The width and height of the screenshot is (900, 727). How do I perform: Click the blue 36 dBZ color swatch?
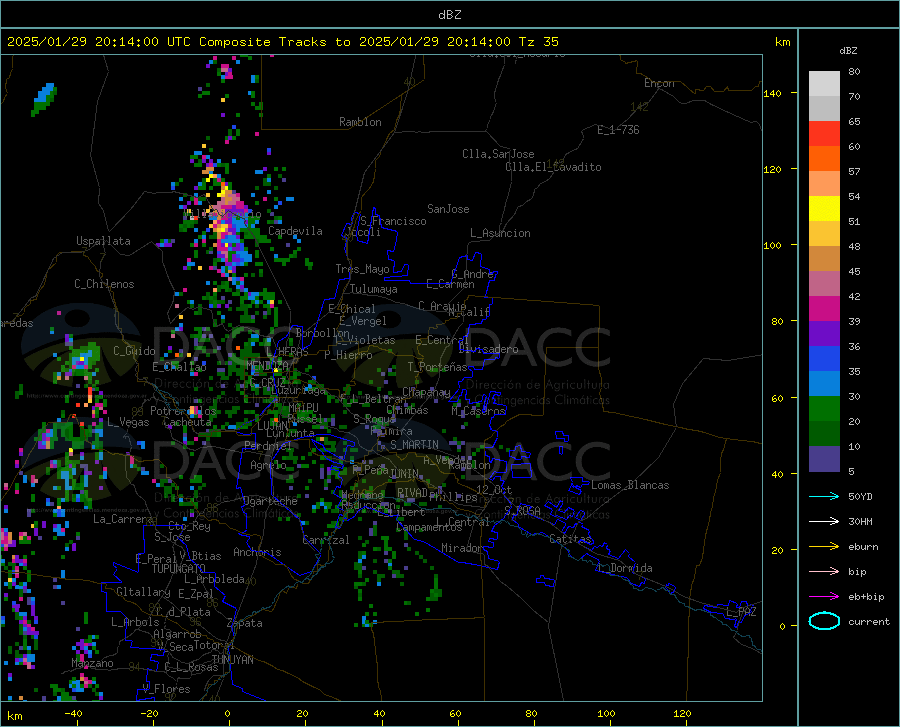tap(824, 359)
